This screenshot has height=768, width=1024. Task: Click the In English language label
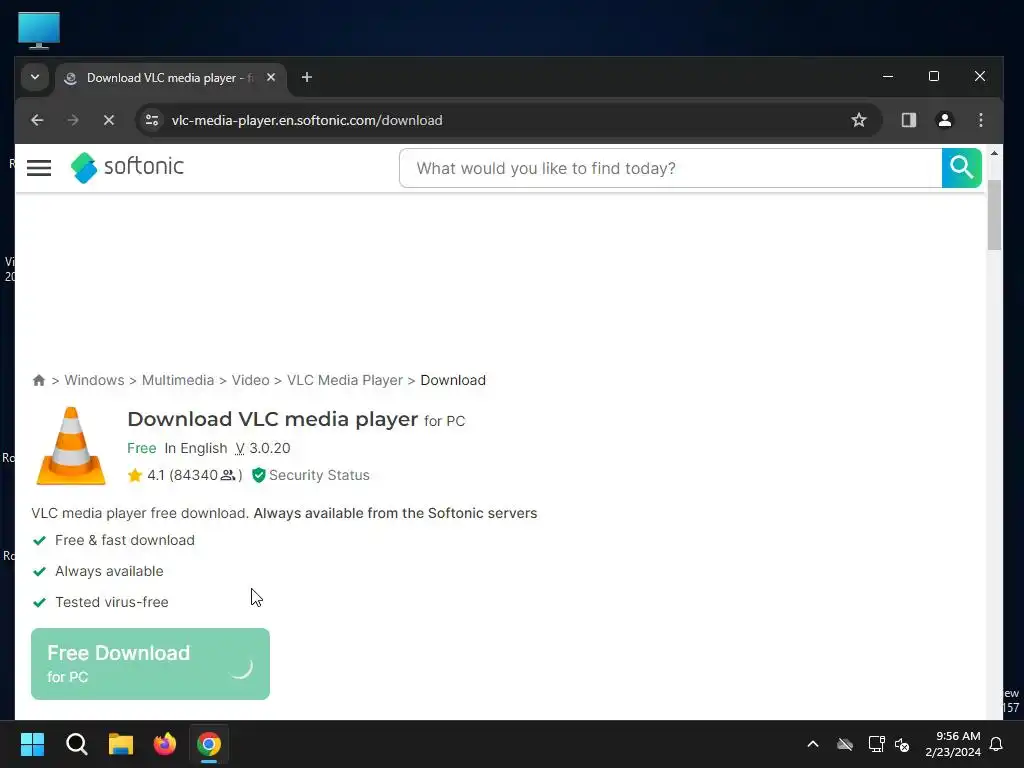tap(196, 448)
